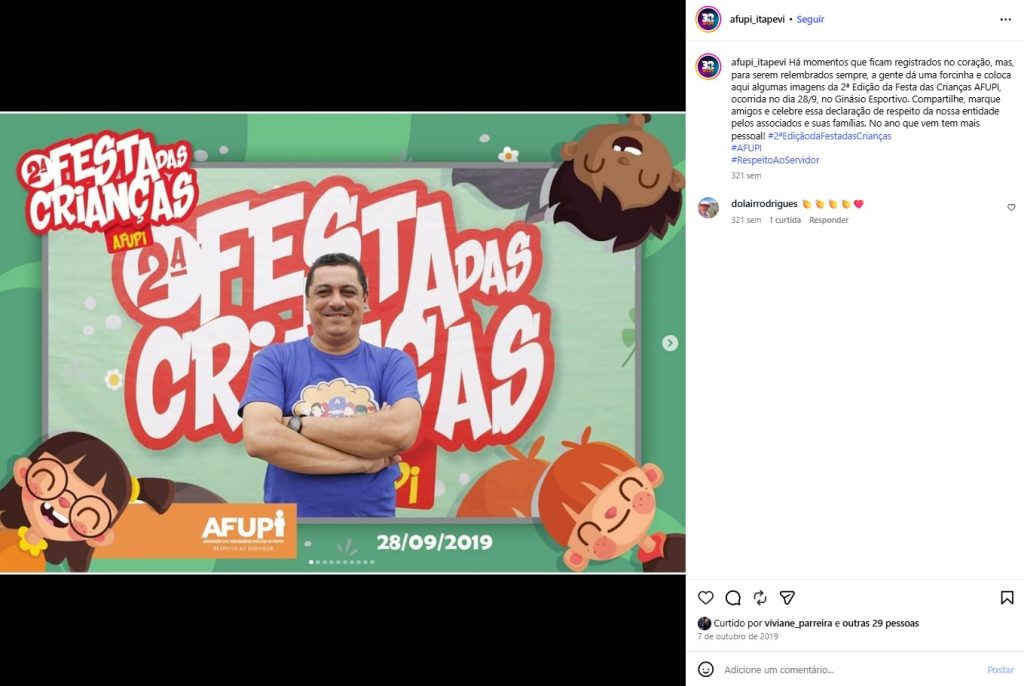
Task: Open comments via the speech bubble icon
Action: (733, 597)
